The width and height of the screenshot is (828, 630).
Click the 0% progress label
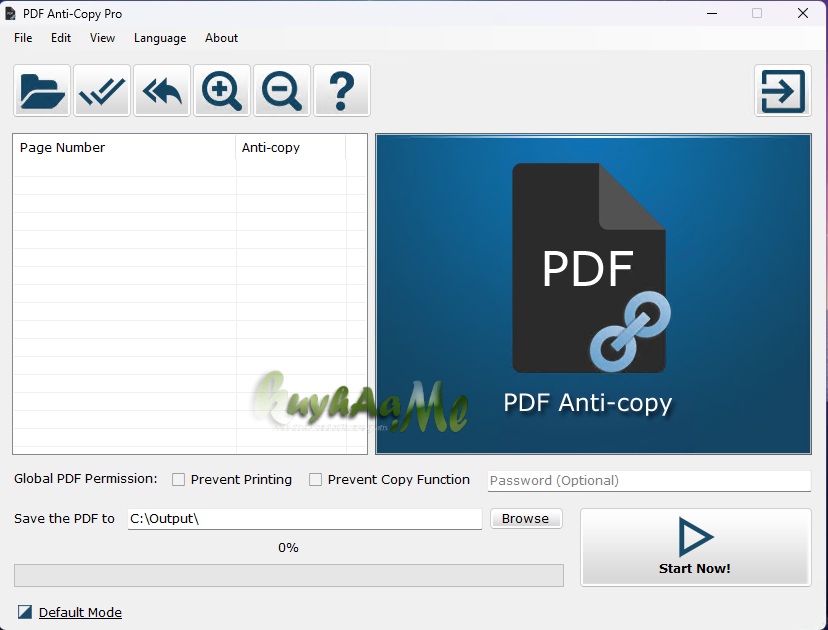point(288,548)
